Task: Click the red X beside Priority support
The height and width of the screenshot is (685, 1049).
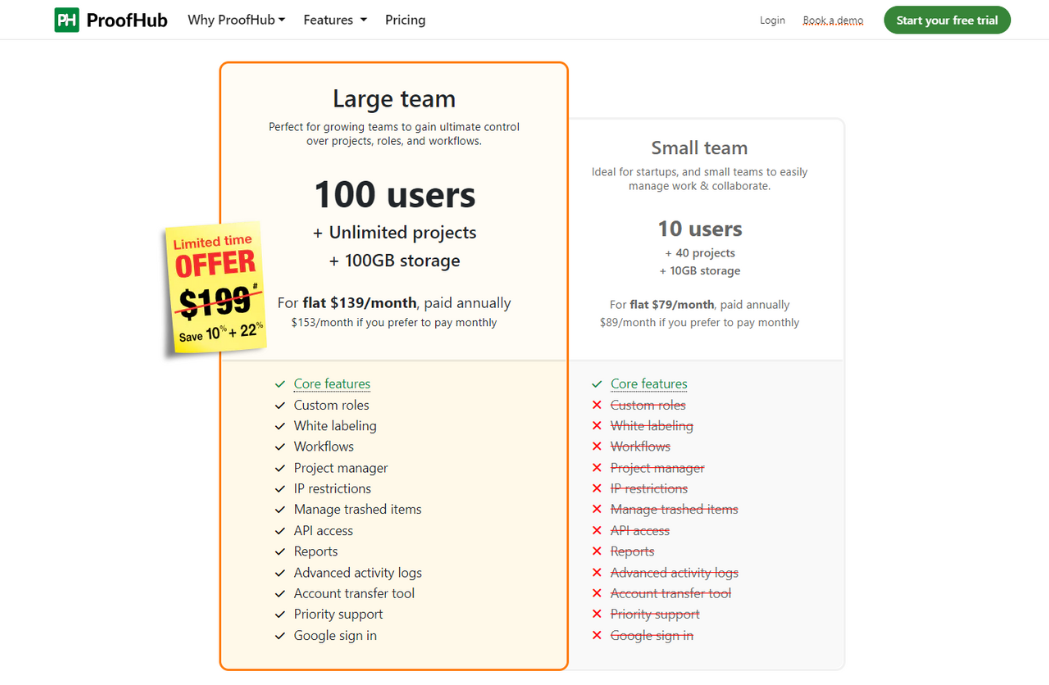Action: [597, 614]
